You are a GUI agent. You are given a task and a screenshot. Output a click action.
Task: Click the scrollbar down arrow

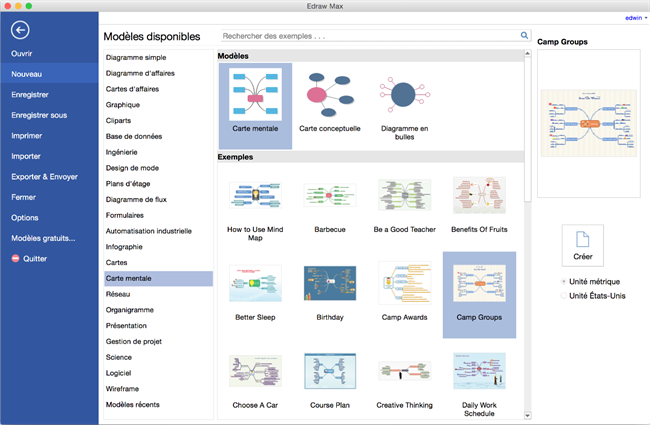coord(528,415)
